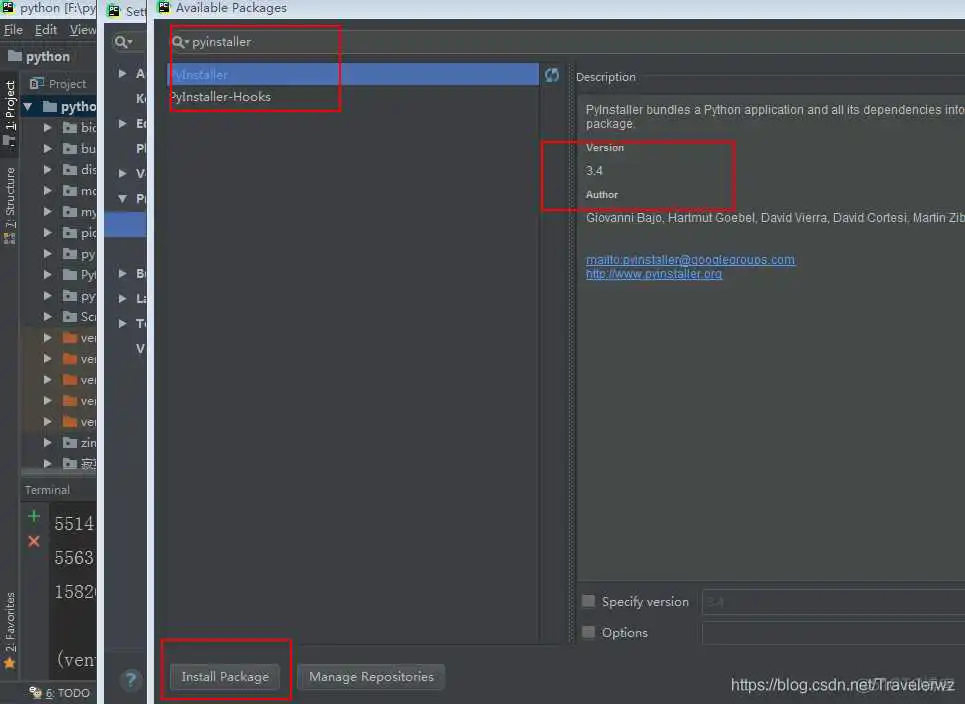Switch to the 7: Structure side tab

(10, 205)
